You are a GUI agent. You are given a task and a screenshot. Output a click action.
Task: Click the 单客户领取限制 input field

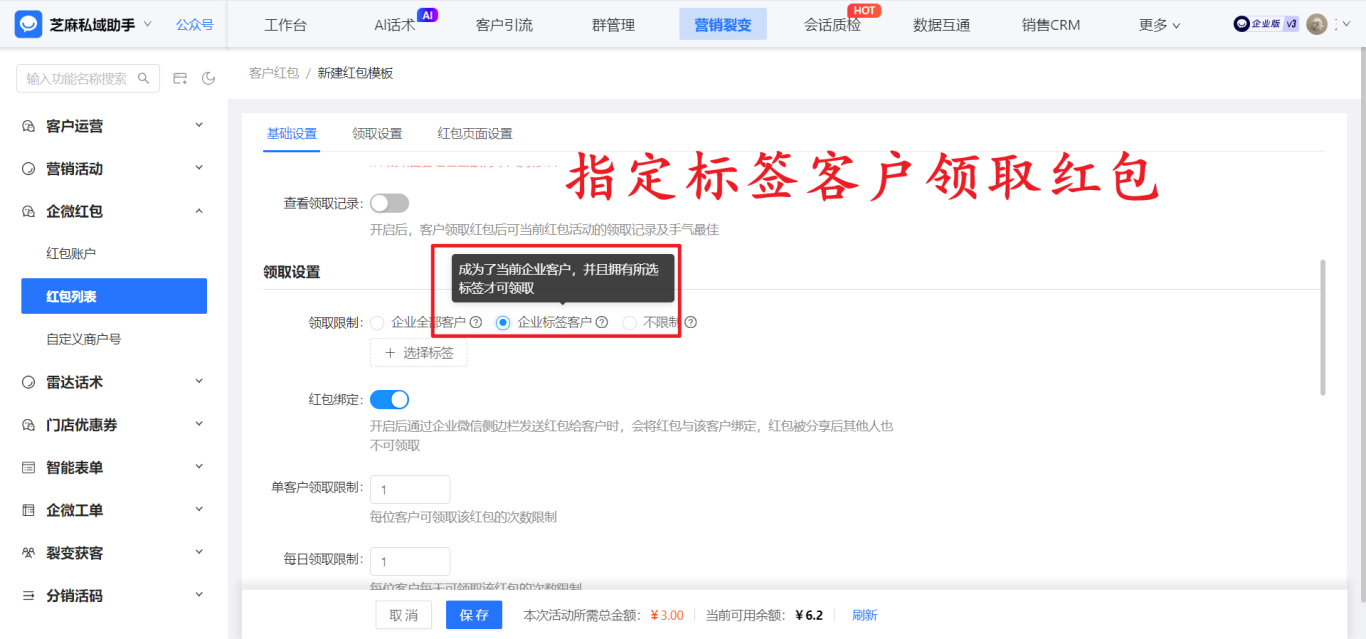click(410, 490)
